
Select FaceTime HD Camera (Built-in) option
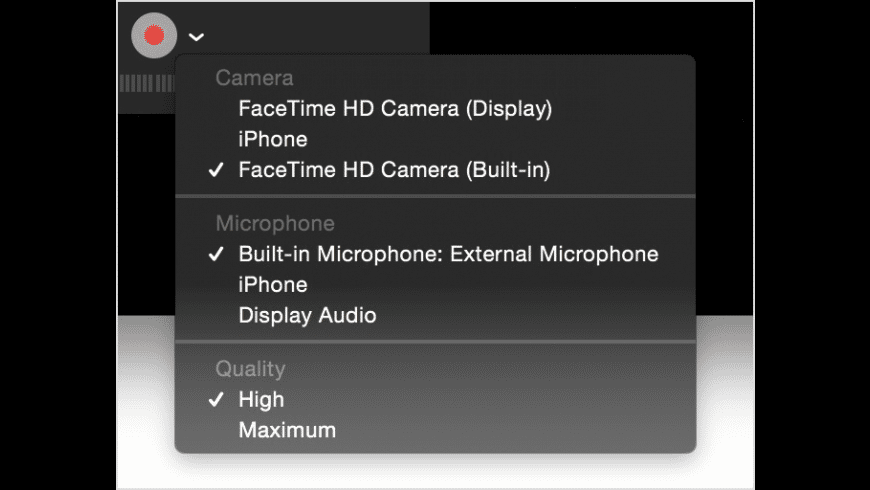[435, 170]
